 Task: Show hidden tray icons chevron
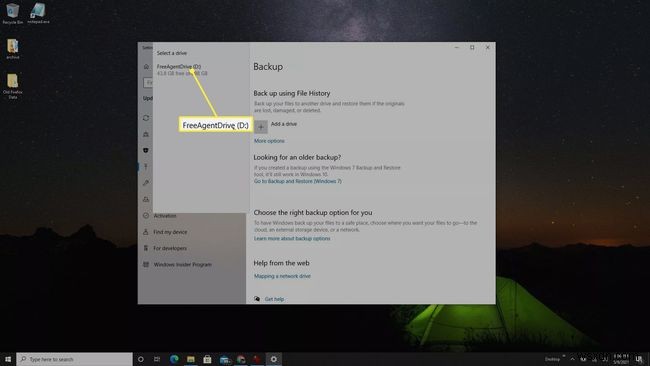pyautogui.click(x=572, y=359)
